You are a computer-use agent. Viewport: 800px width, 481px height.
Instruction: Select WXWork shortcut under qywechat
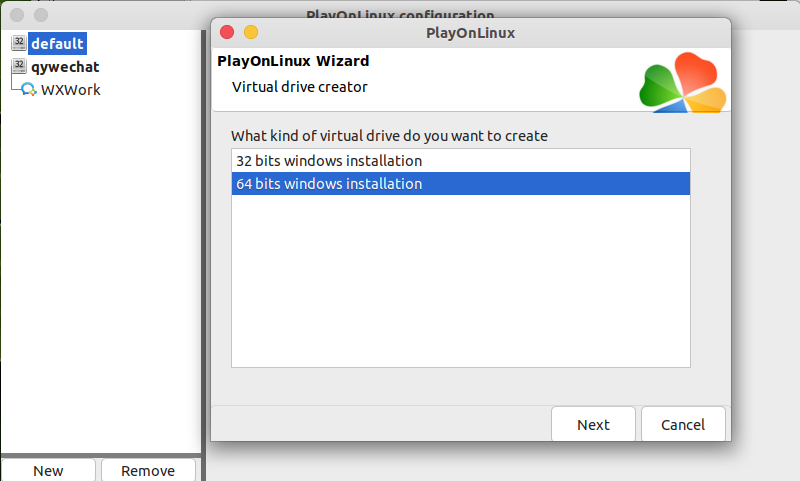(x=70, y=90)
